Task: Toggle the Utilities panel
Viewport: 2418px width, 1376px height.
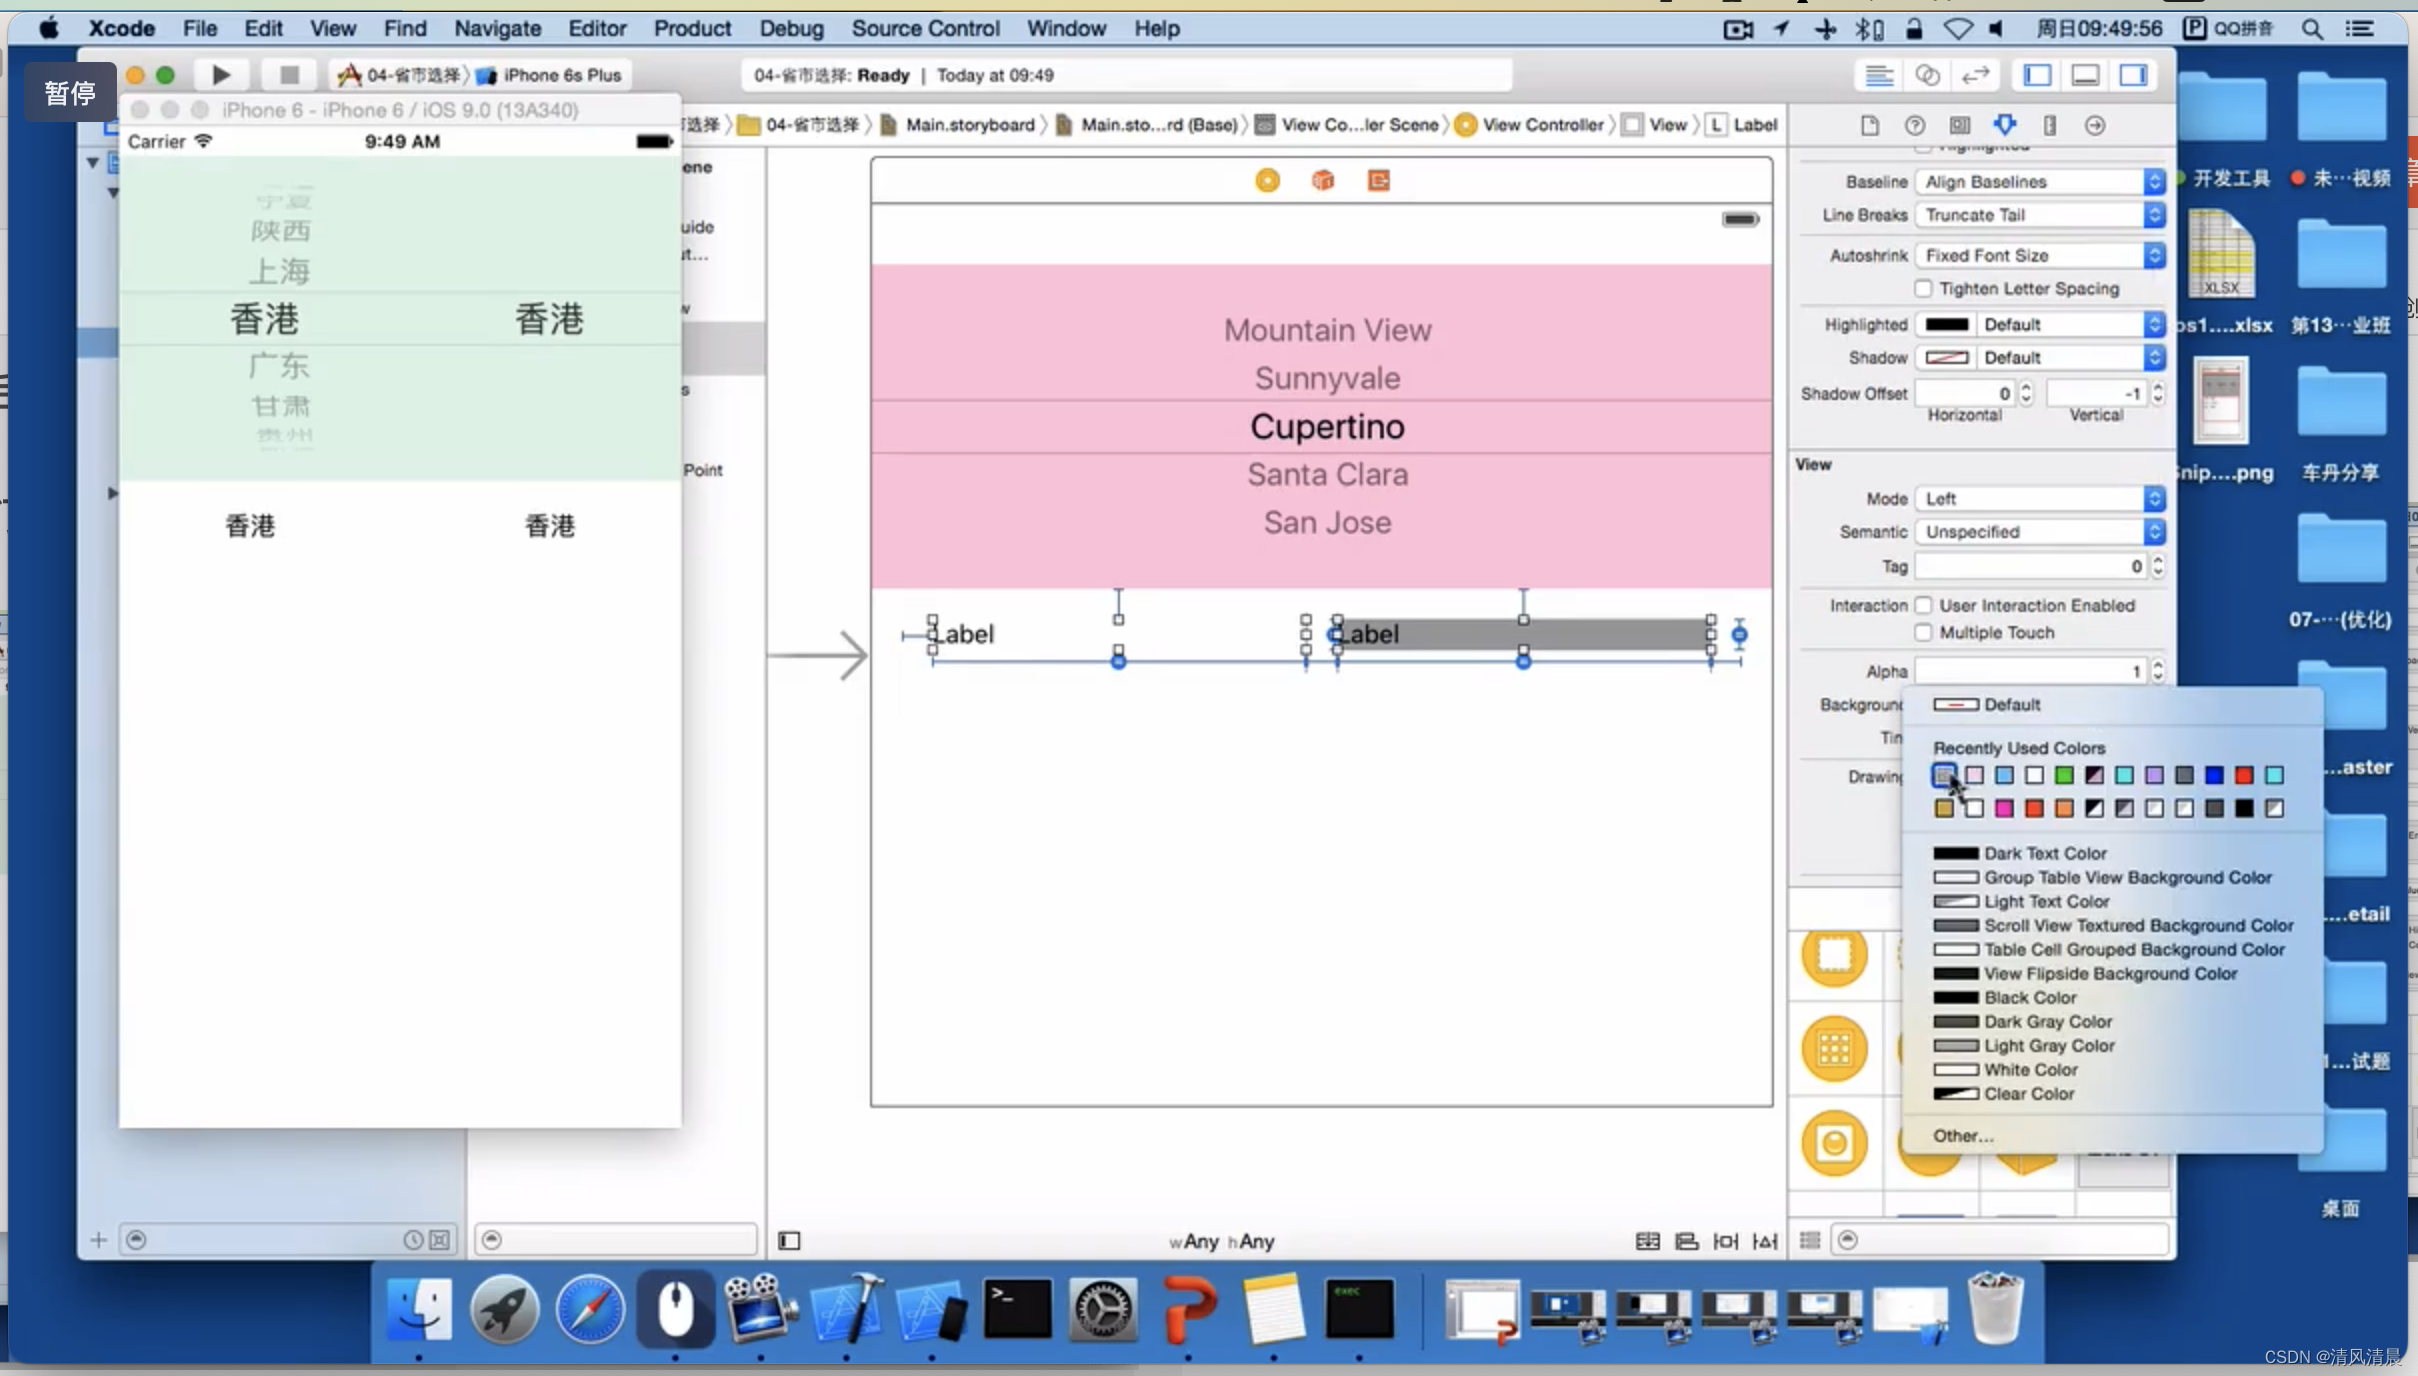Action: pyautogui.click(x=2133, y=75)
